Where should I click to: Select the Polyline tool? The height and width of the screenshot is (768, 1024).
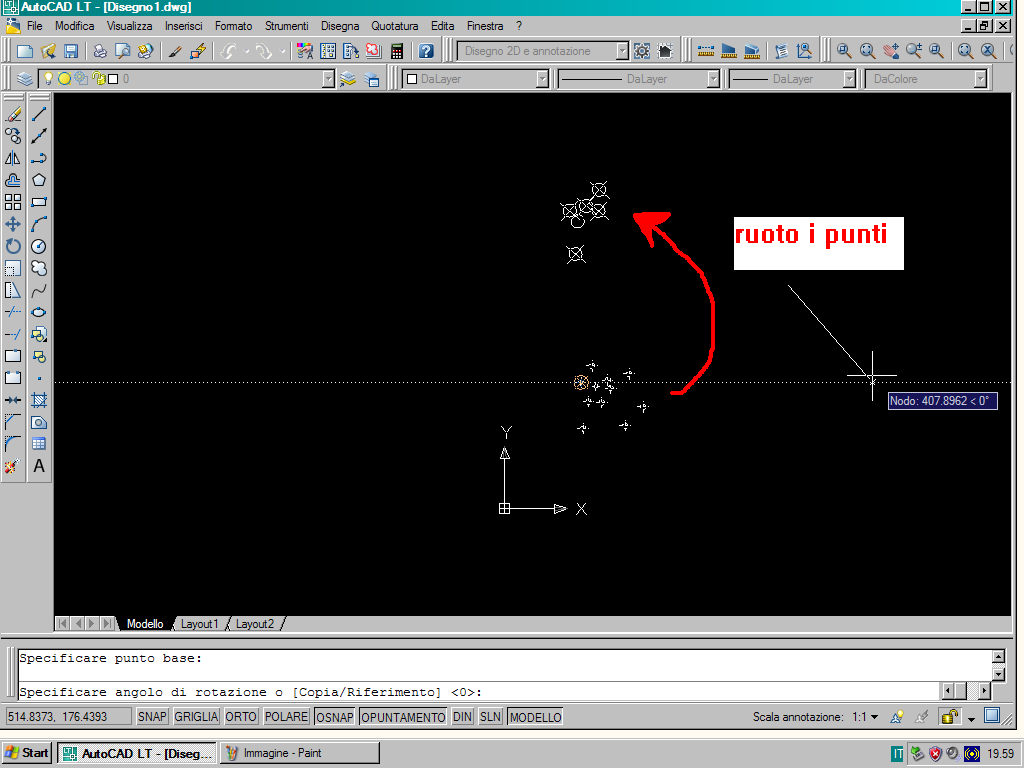click(39, 158)
